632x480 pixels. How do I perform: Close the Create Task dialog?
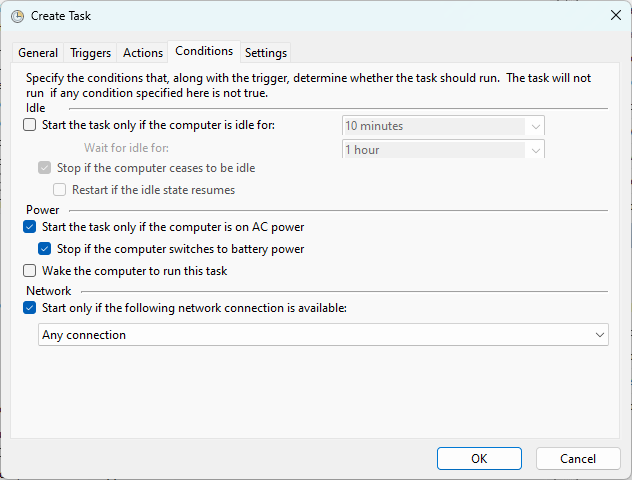615,16
